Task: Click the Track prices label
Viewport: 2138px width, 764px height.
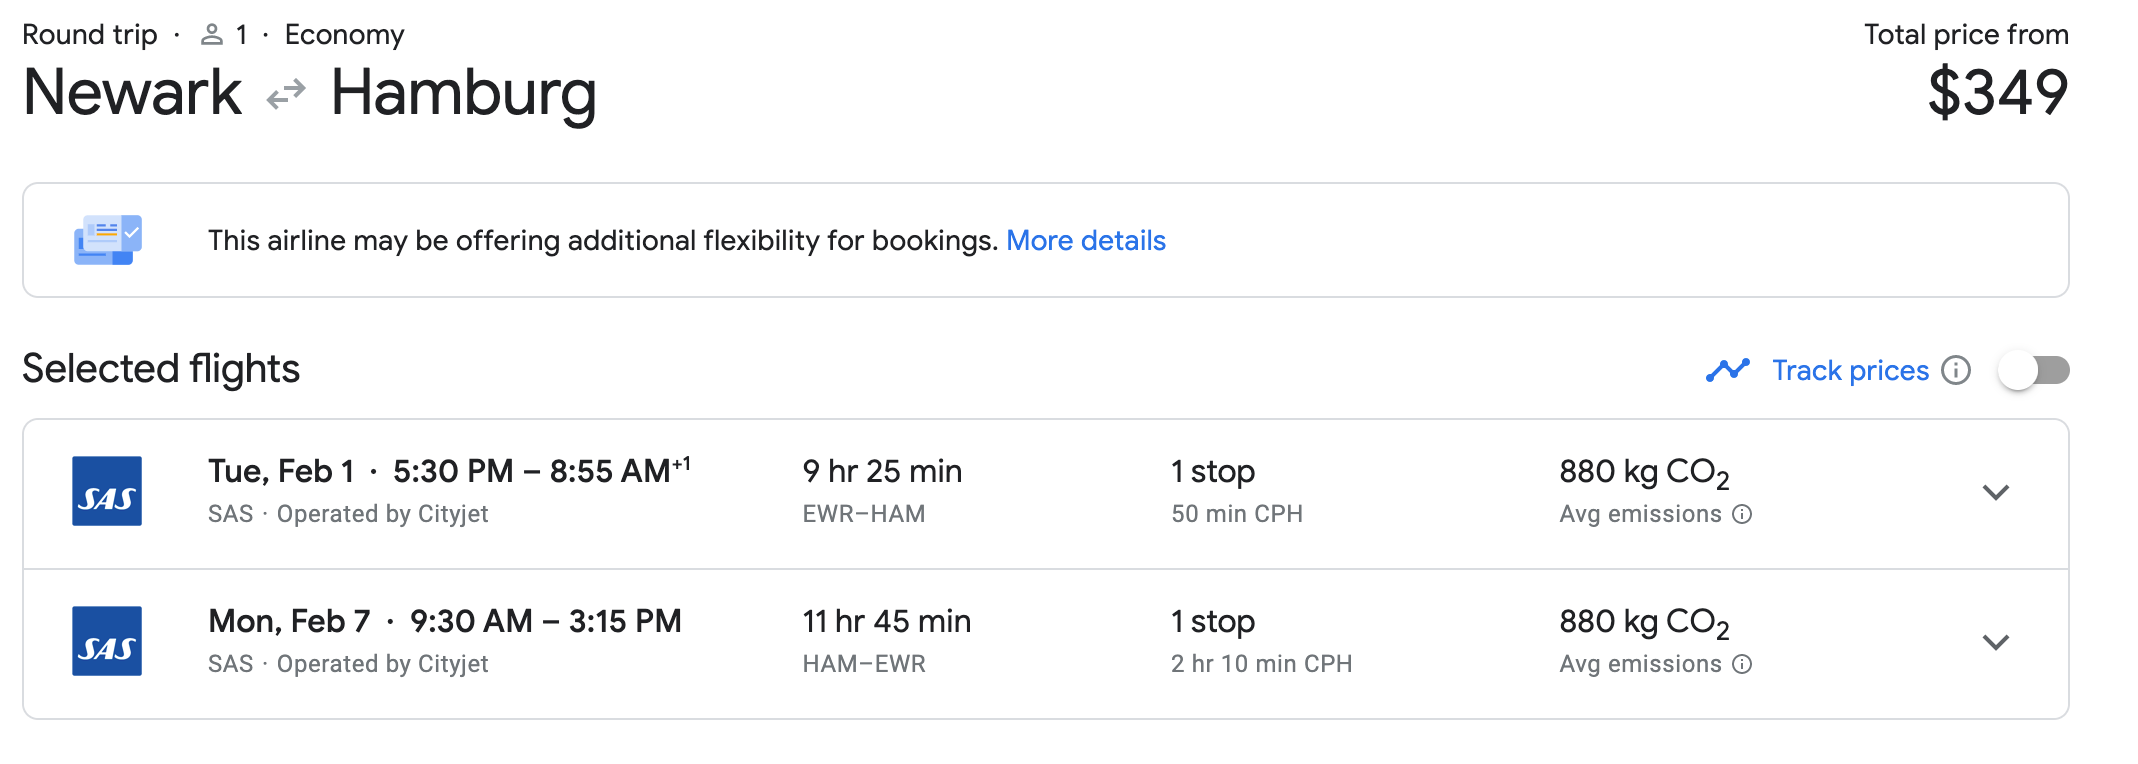Action: [x=1850, y=370]
